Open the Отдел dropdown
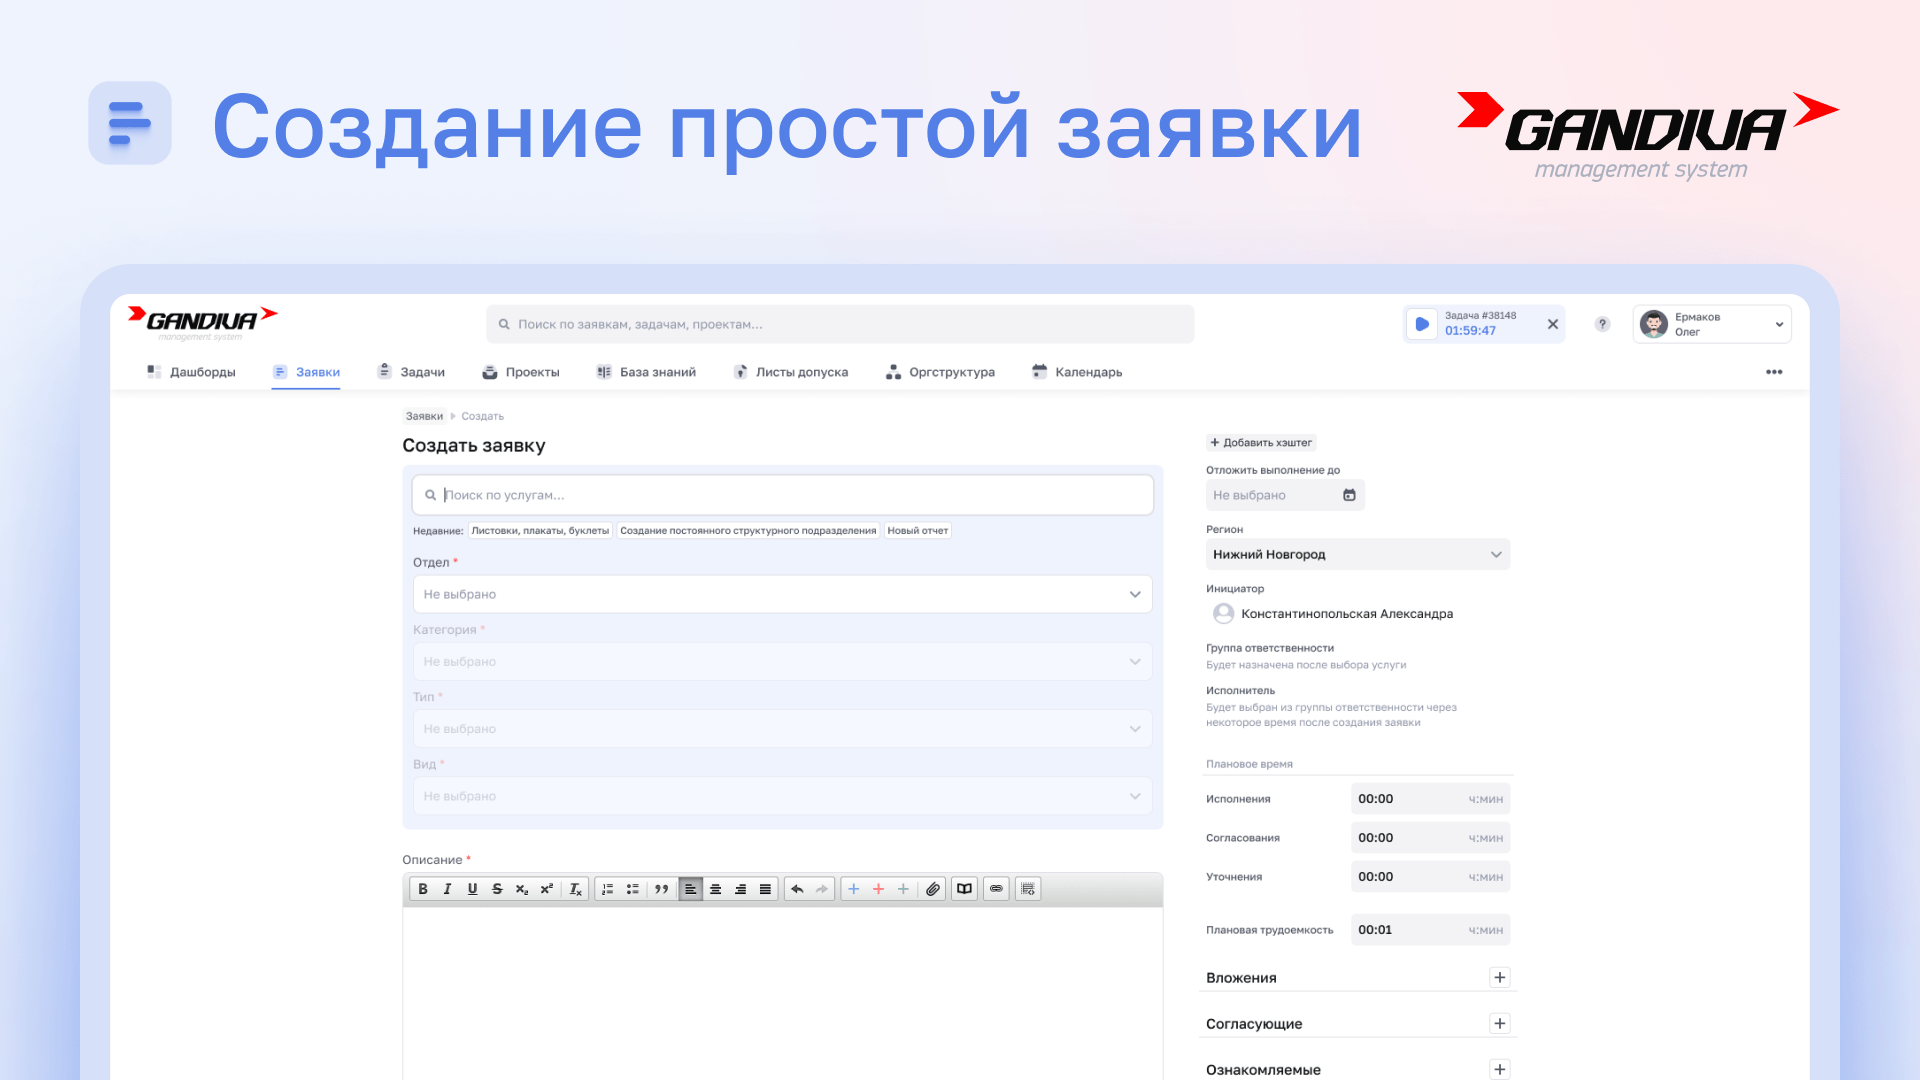This screenshot has width=1920, height=1080. pyautogui.click(x=782, y=594)
